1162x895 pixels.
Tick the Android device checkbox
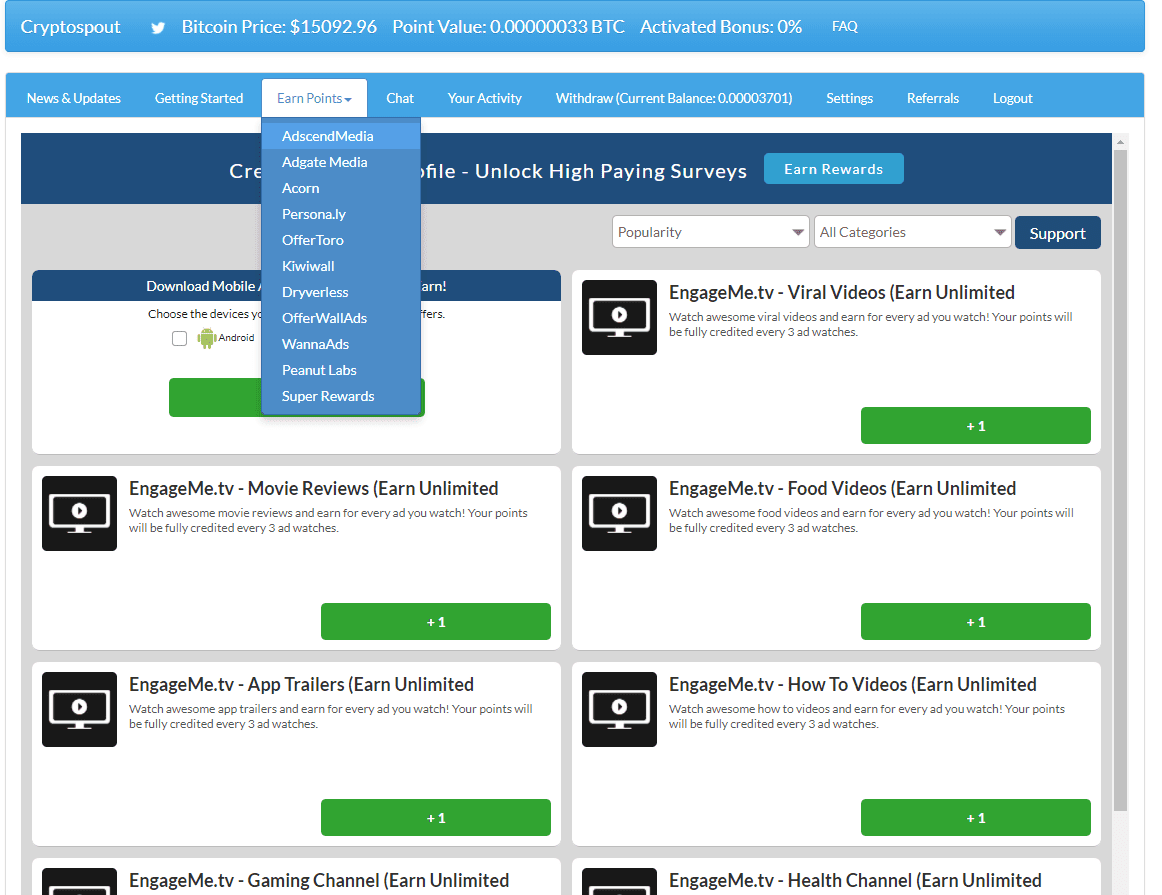tap(179, 339)
